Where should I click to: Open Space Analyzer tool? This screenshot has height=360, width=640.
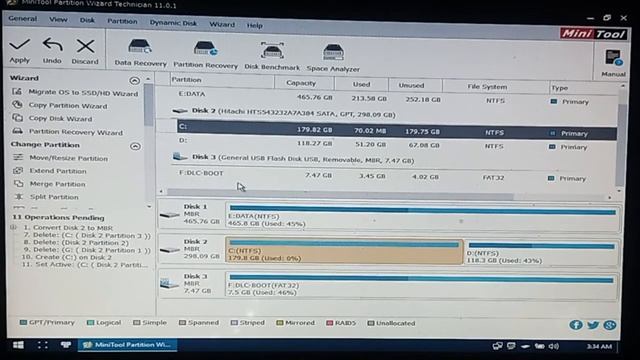333,58
